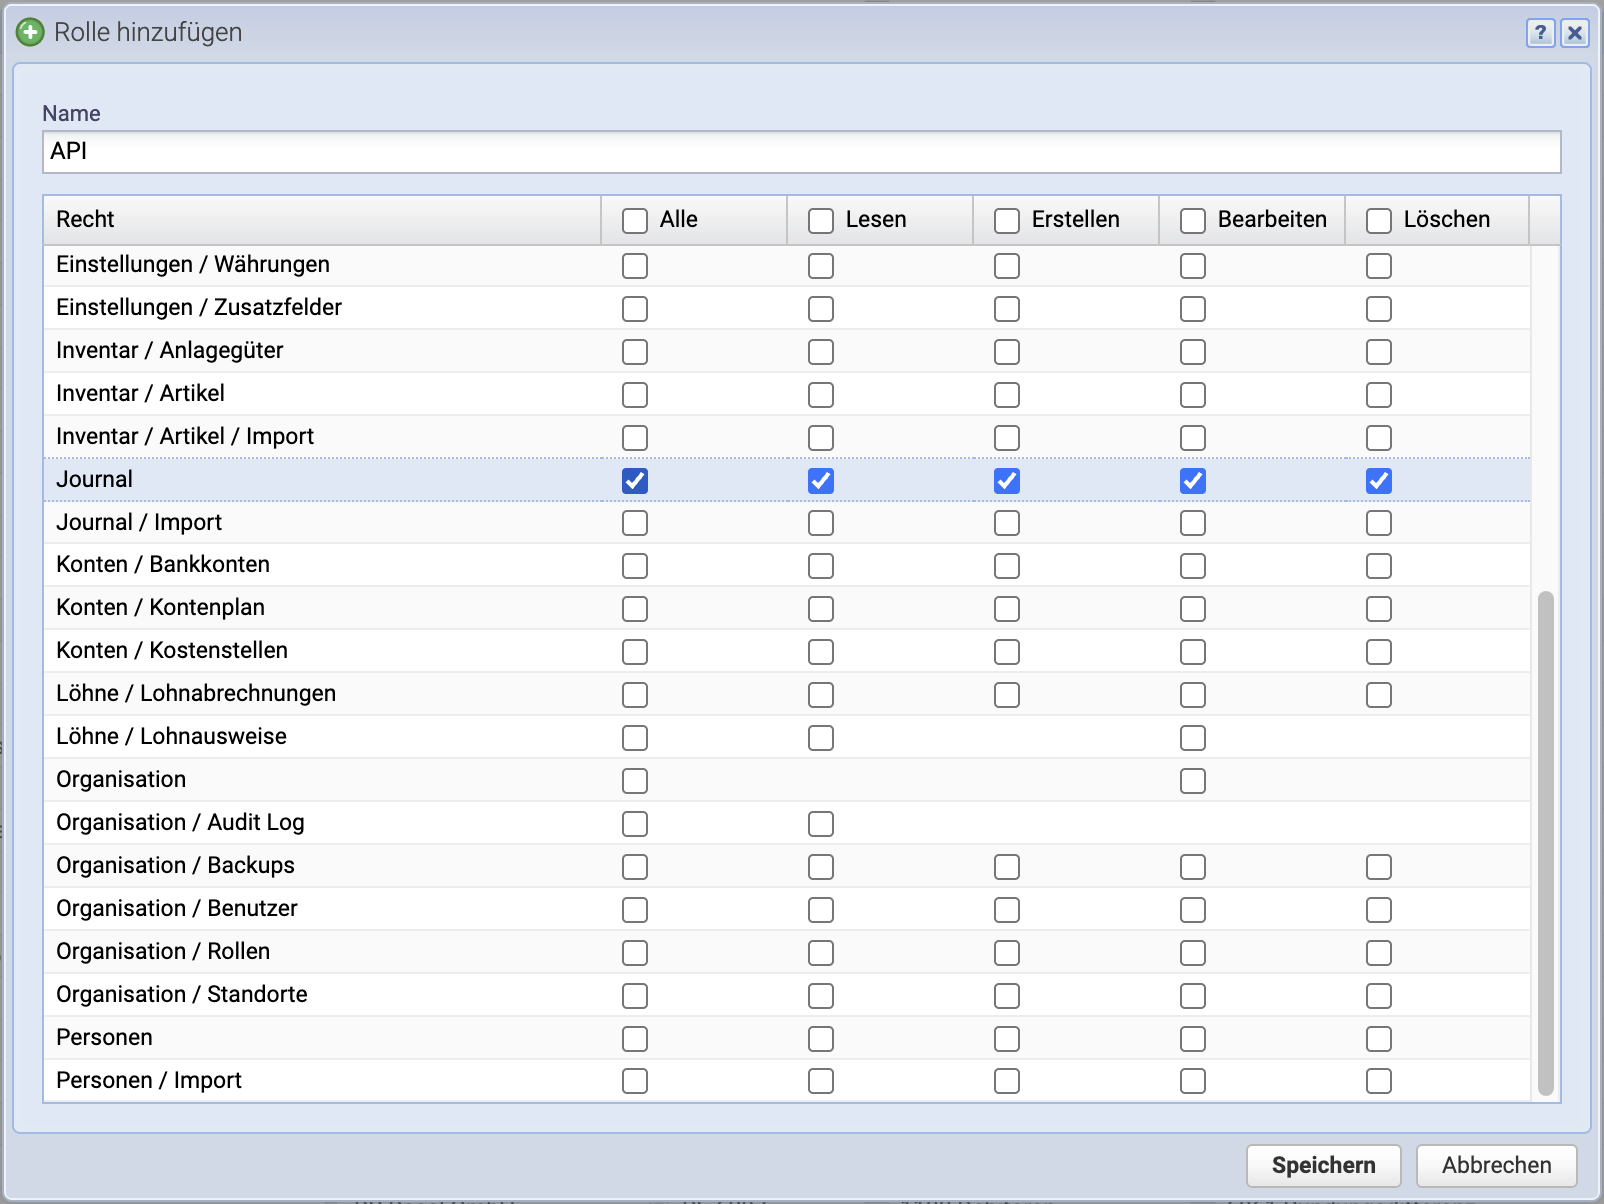
Task: Select the Inventar / Artikel / Import label
Action: [x=185, y=436]
